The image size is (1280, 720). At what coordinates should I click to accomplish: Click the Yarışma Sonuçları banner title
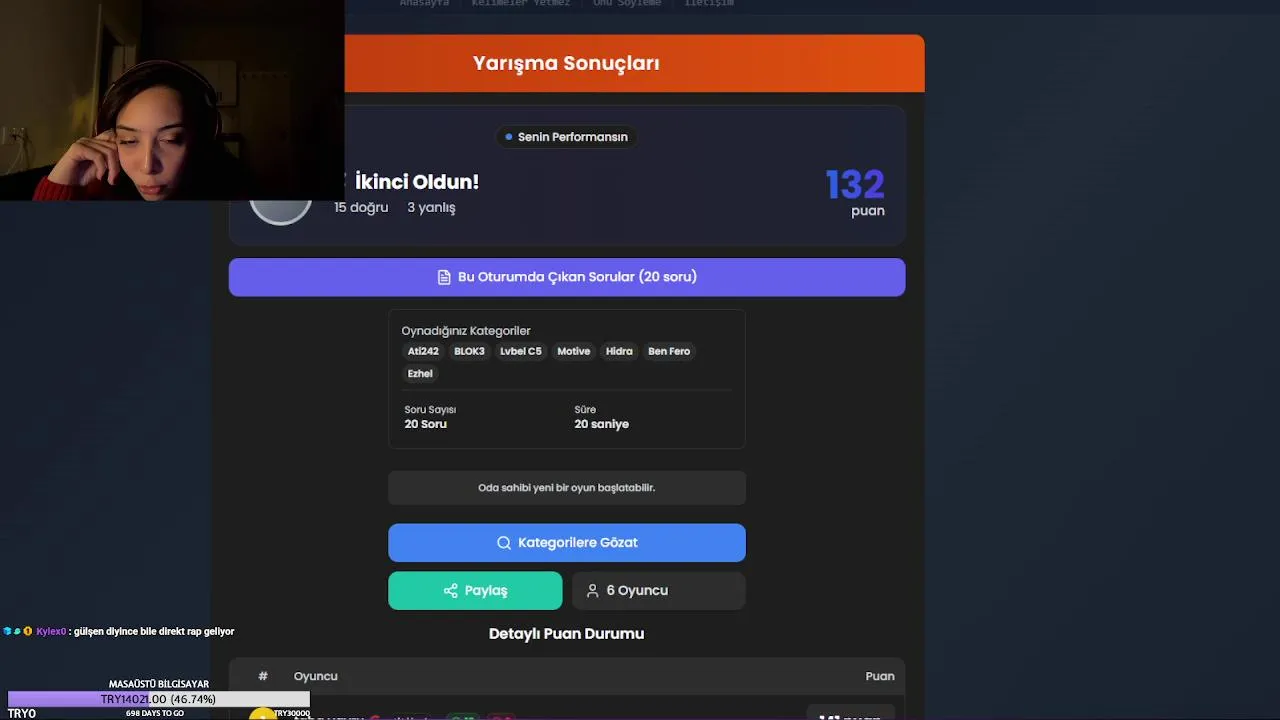(x=566, y=63)
